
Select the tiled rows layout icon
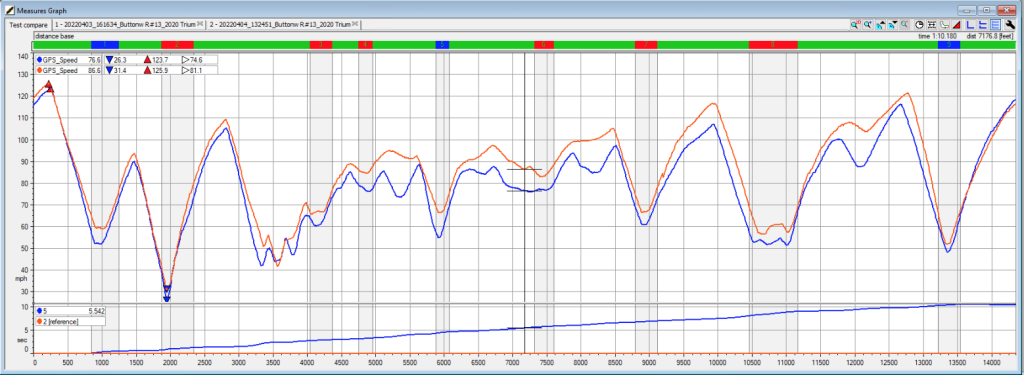point(995,24)
